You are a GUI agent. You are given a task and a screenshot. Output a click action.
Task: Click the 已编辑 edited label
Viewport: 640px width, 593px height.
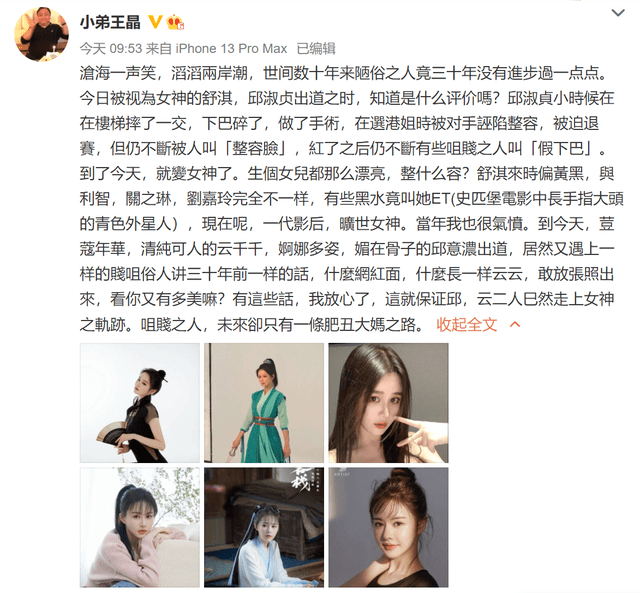click(x=316, y=49)
